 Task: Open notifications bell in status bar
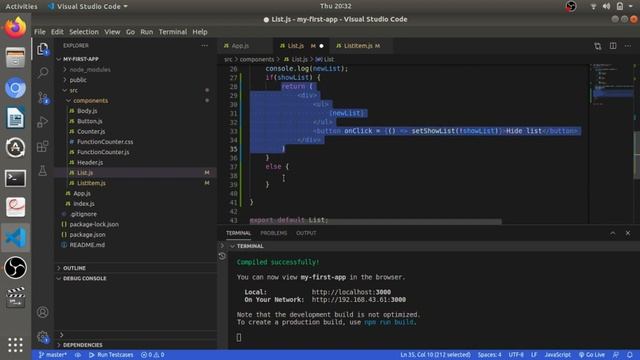pos(630,355)
